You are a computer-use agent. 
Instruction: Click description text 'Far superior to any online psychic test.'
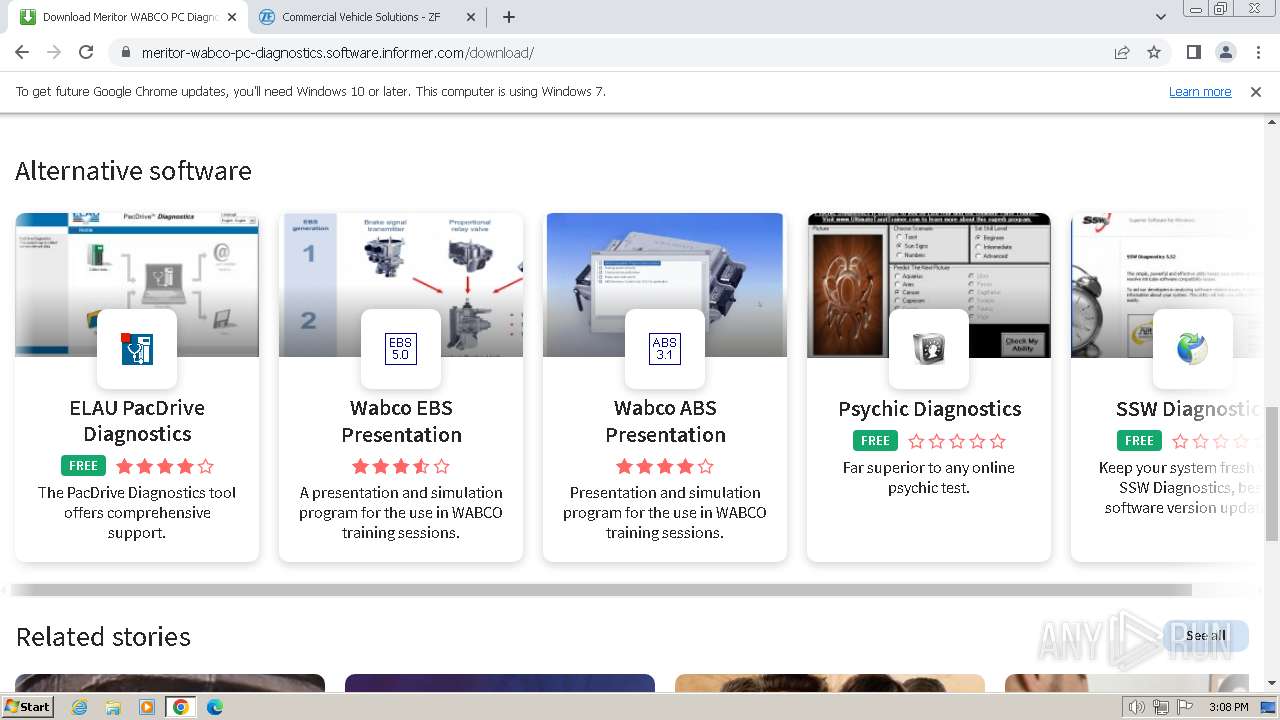coord(929,478)
